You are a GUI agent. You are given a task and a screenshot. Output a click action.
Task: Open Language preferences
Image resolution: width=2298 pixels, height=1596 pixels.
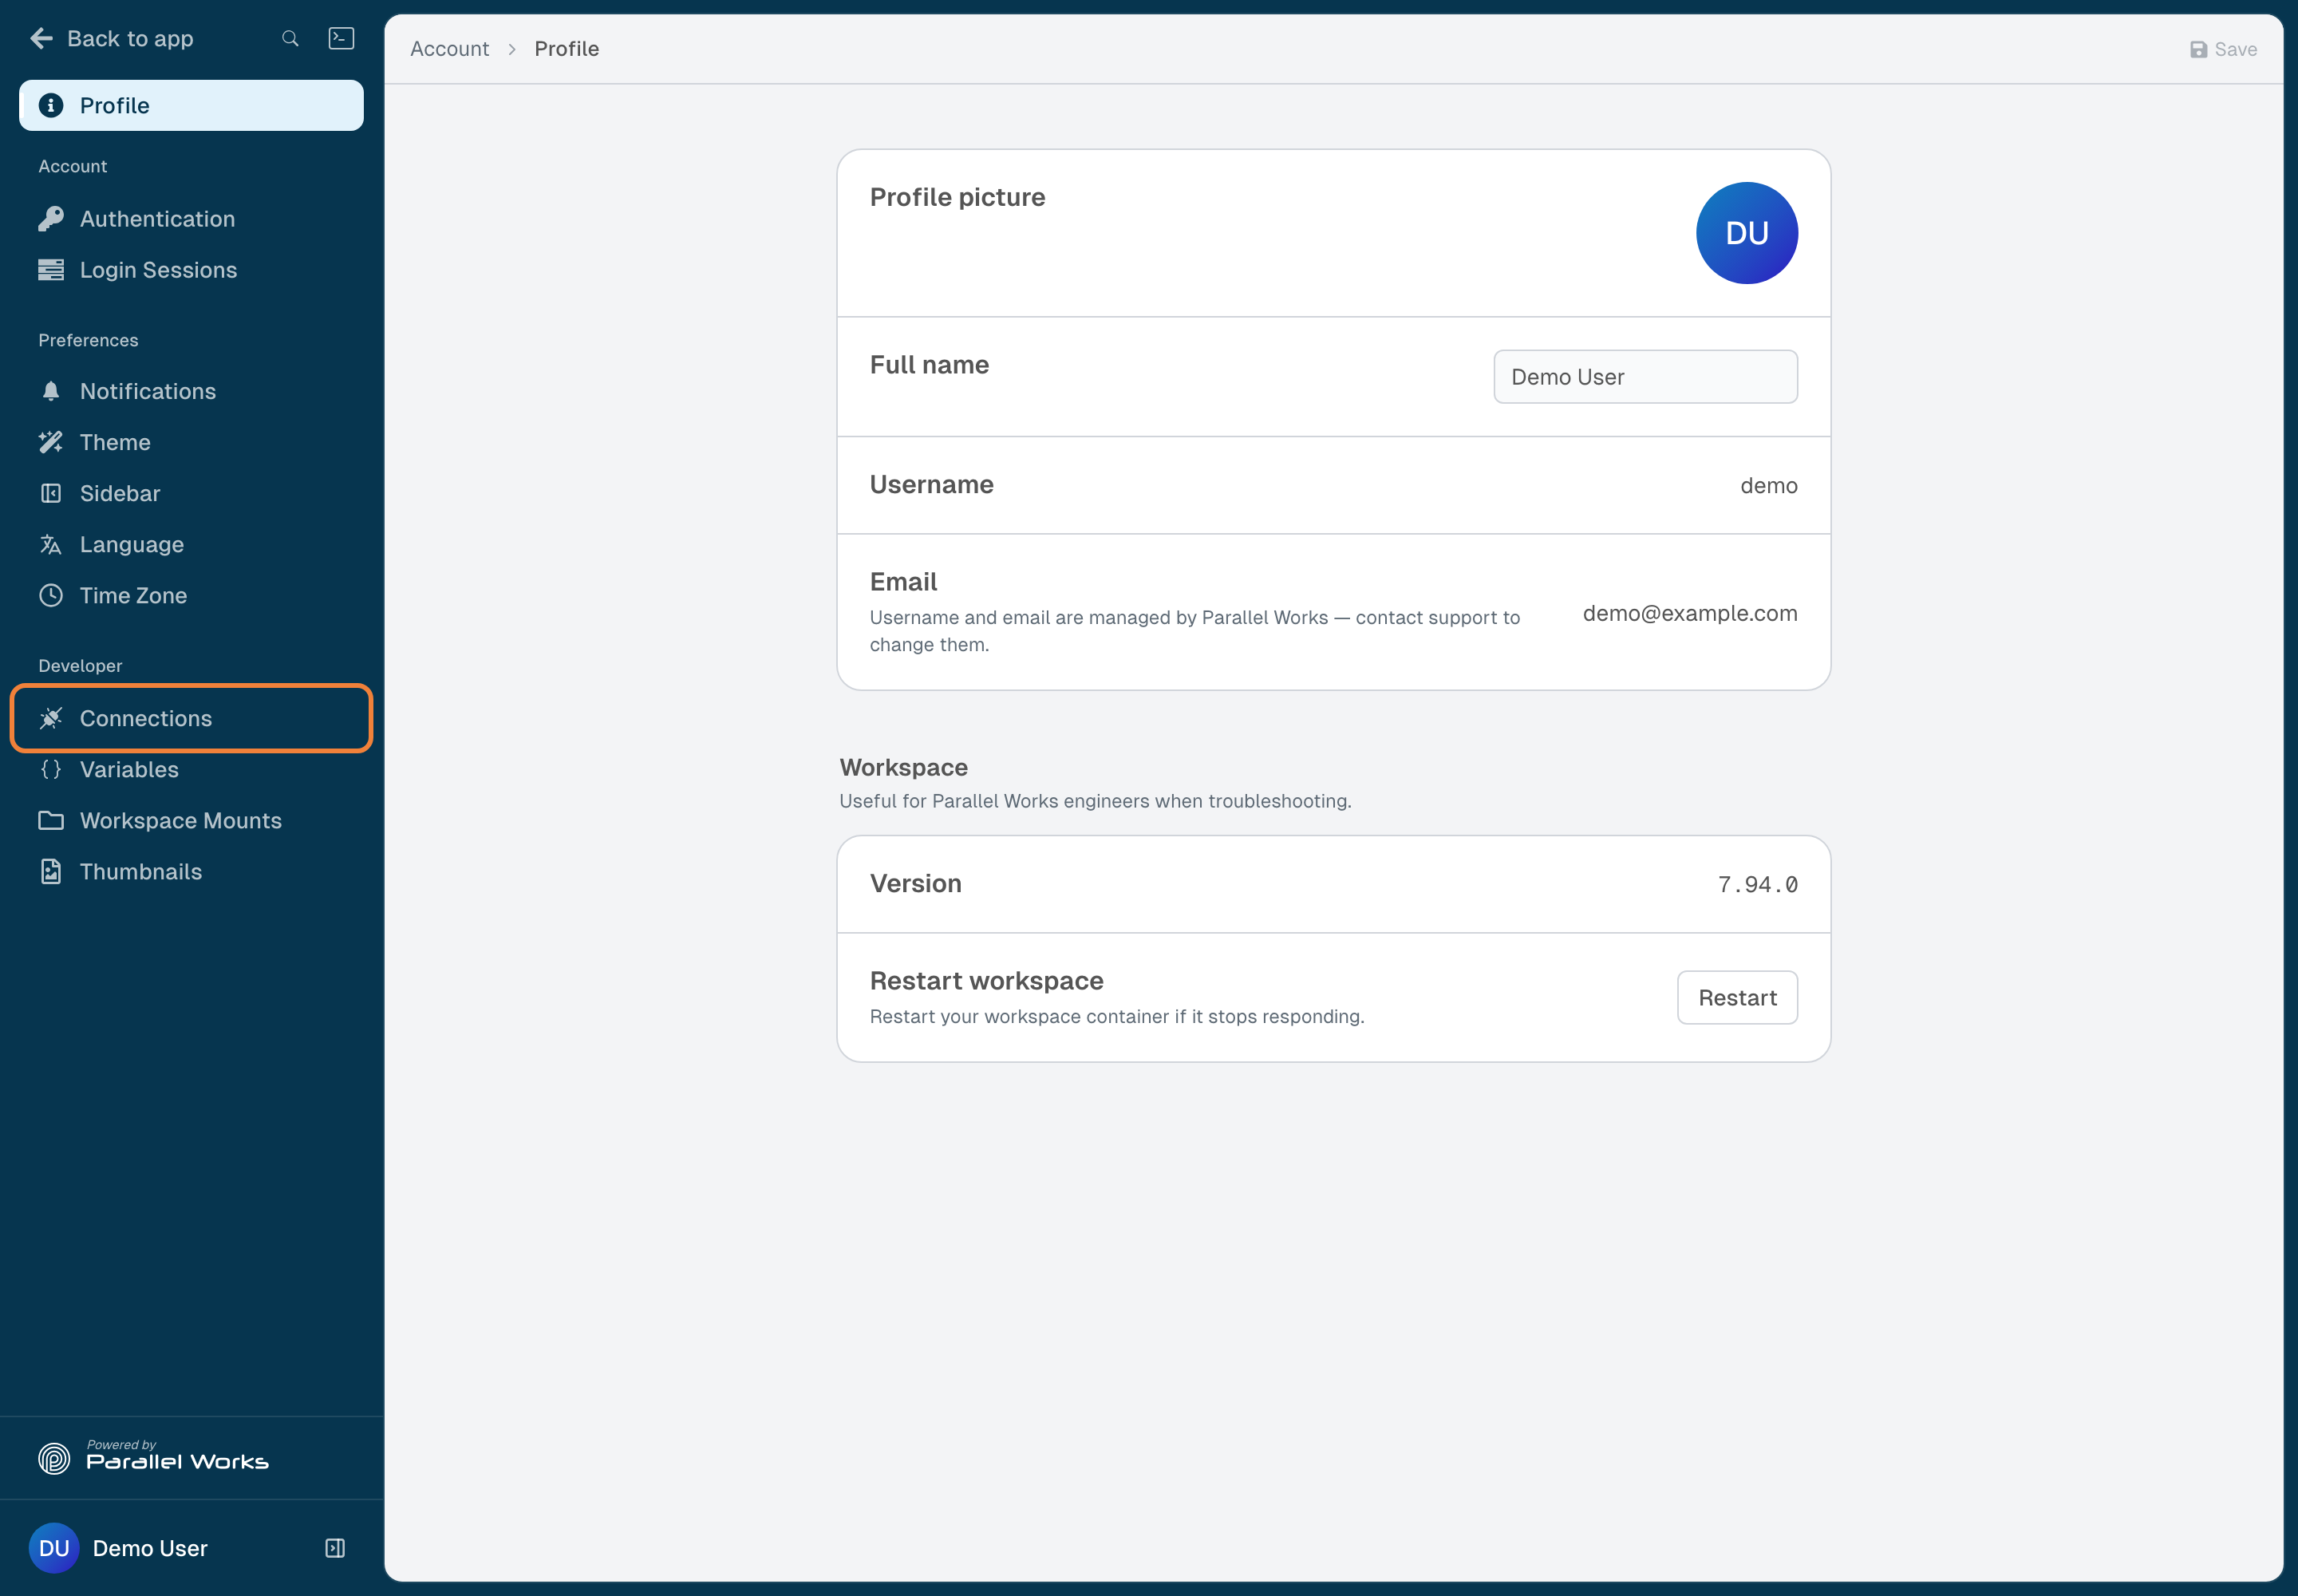(191, 544)
